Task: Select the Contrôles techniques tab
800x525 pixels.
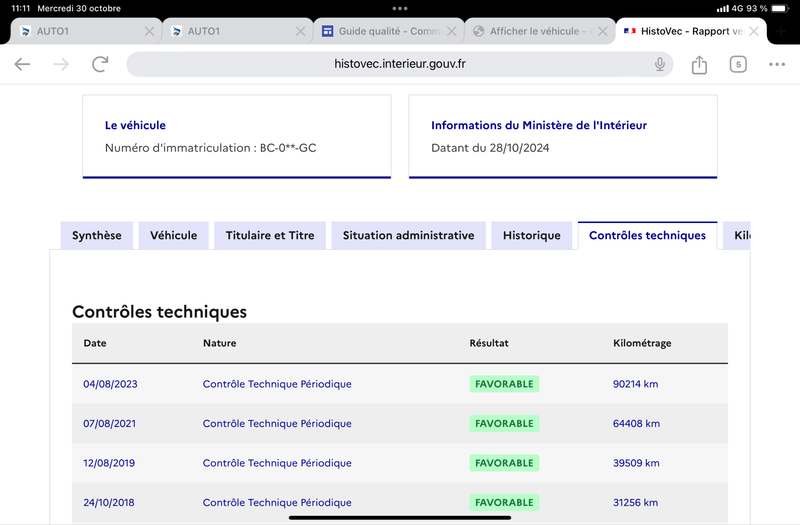Action: coord(647,236)
